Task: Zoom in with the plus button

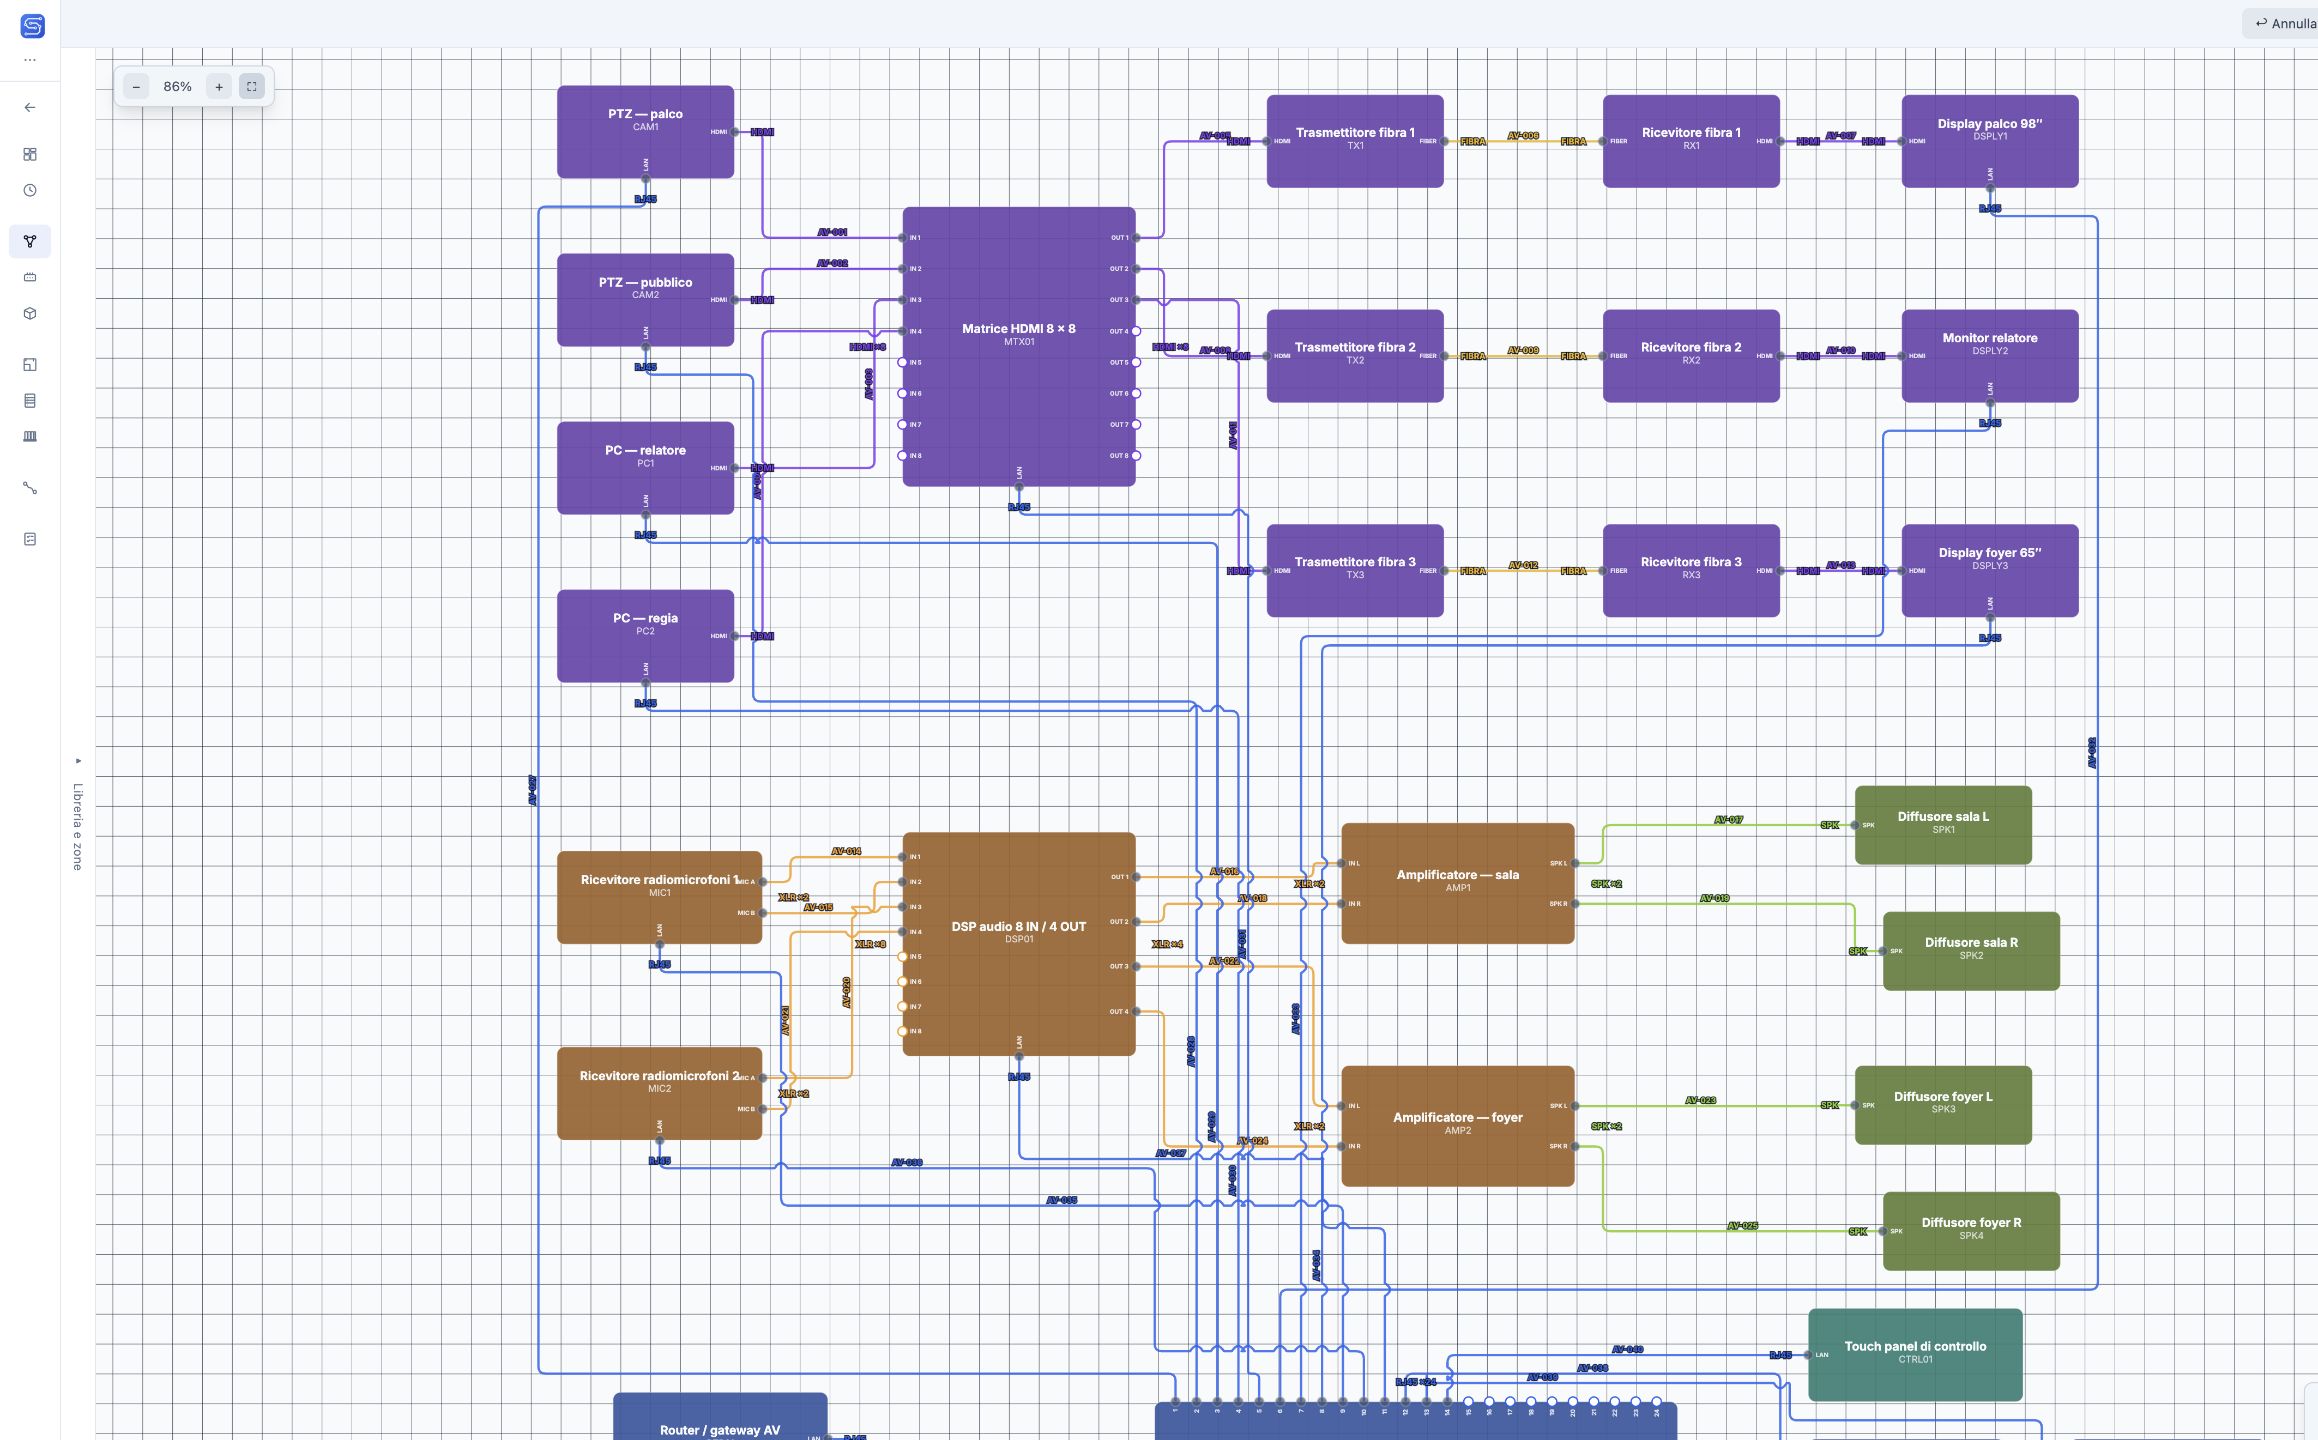Action: point(219,87)
